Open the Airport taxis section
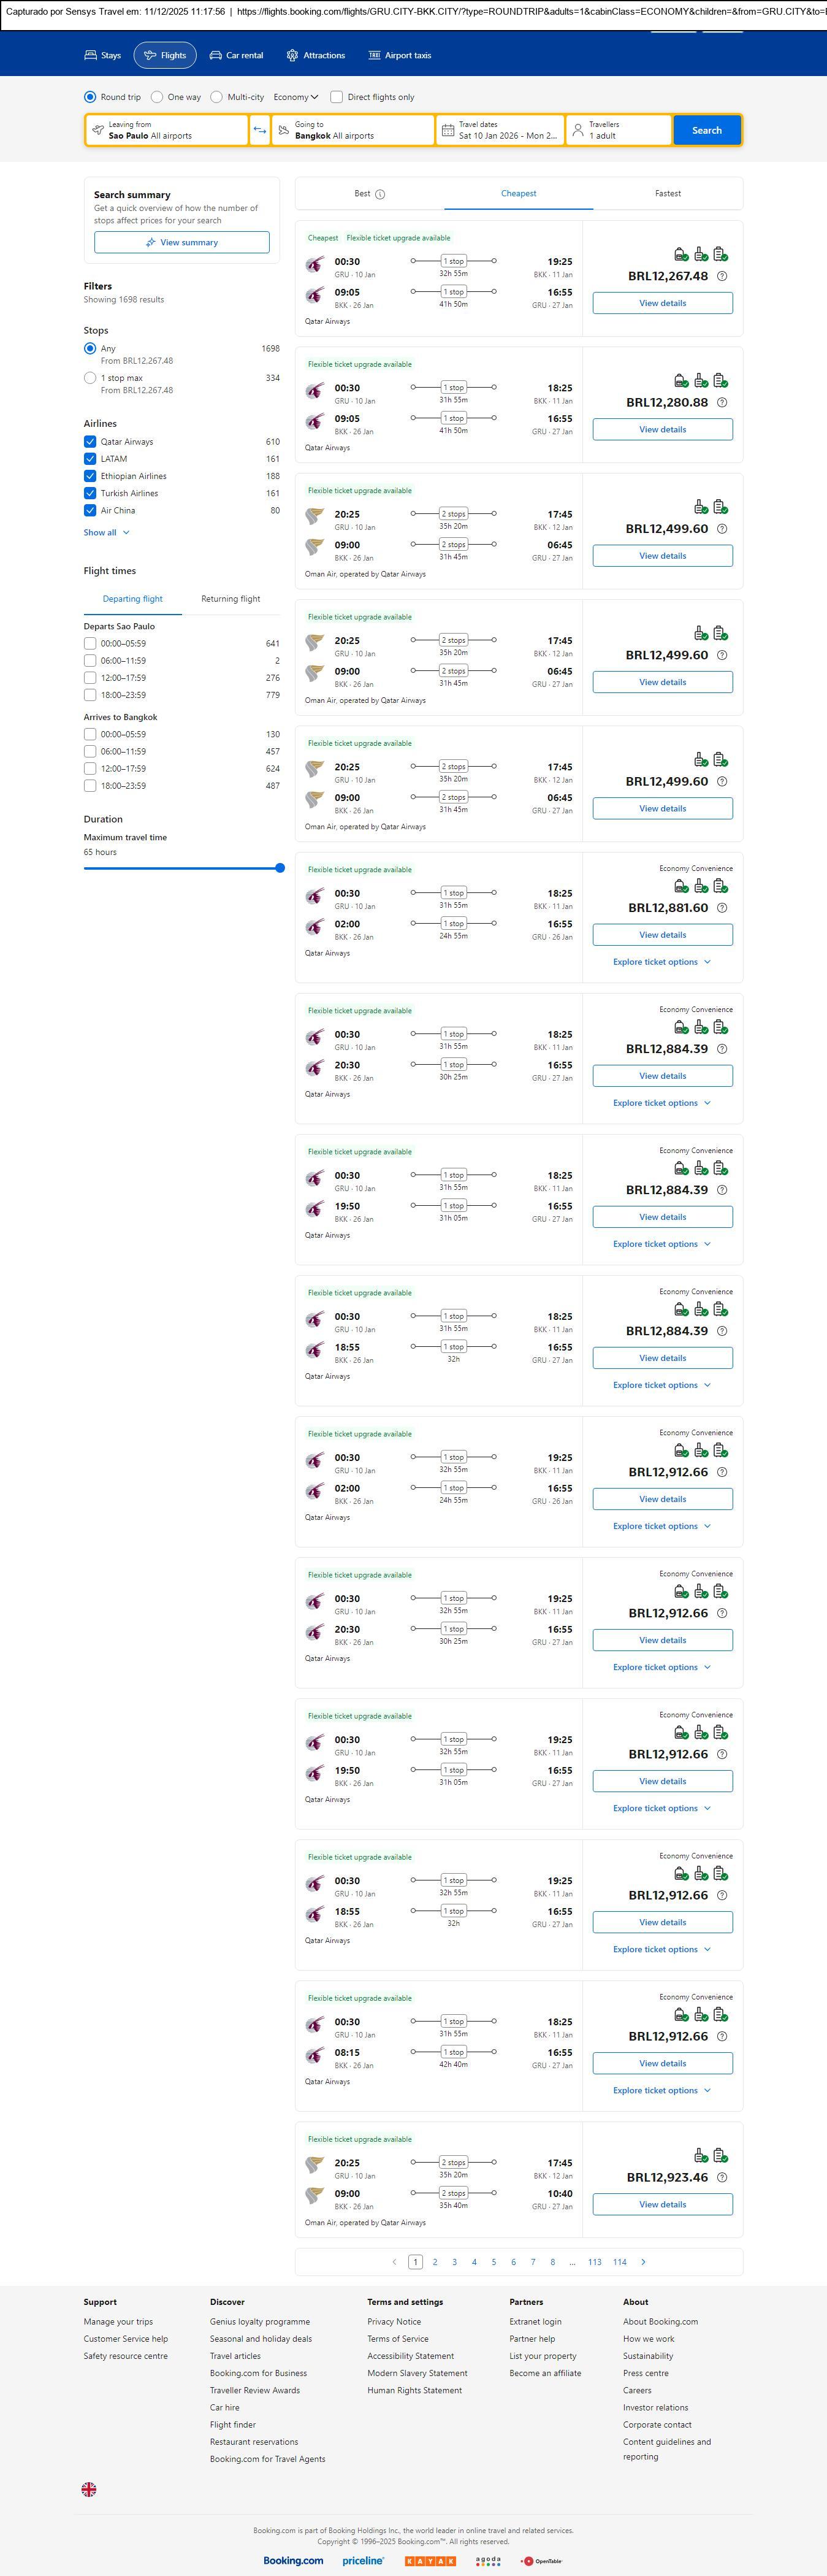Screen dimensions: 827x2576 point(400,56)
